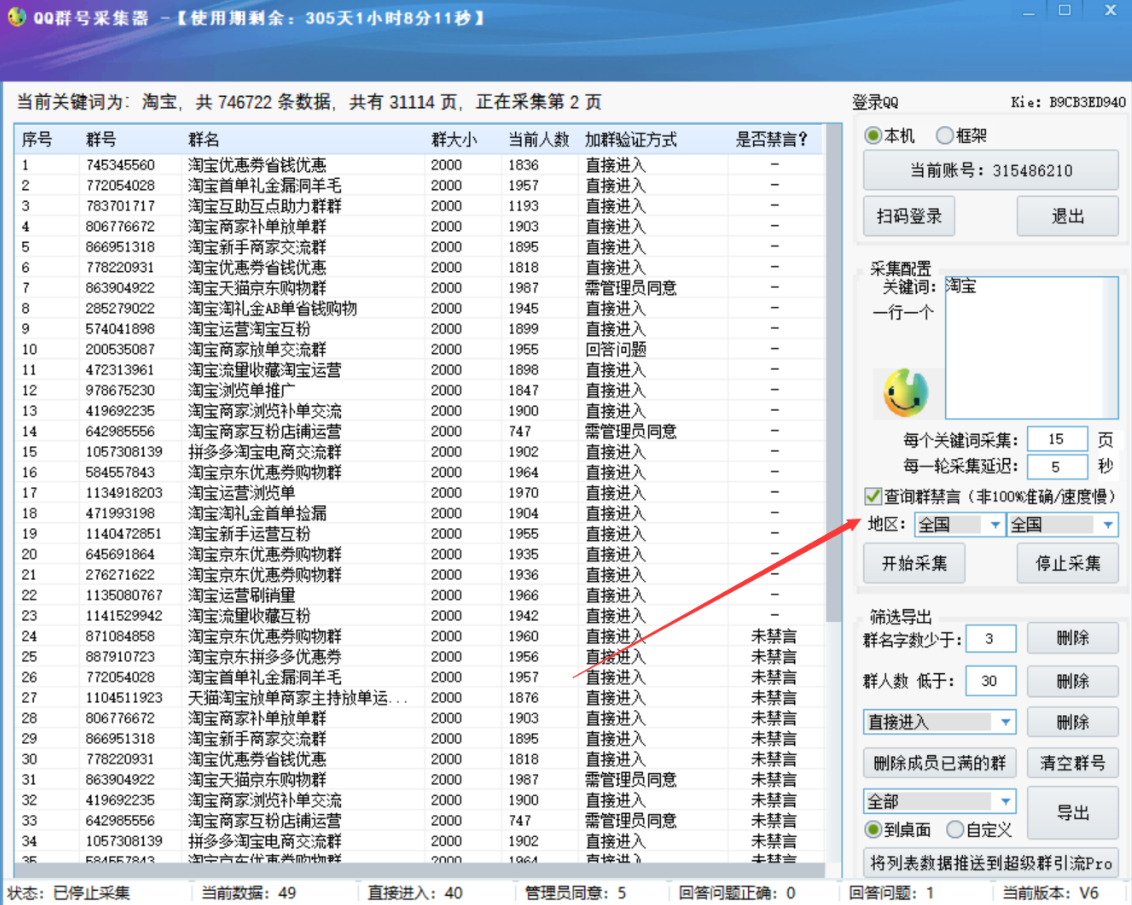
Task: Select row 淘宝淘礼金首单捡漏
Action: click(418, 513)
